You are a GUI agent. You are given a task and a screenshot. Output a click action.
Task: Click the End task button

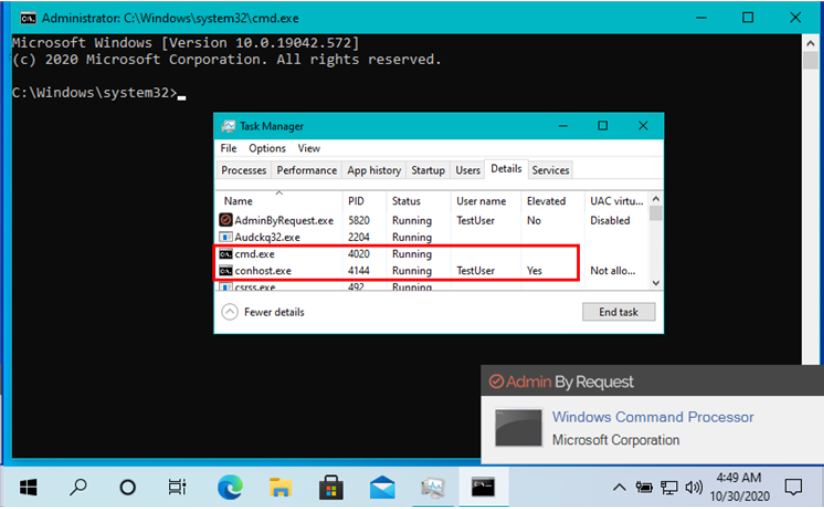click(x=619, y=312)
